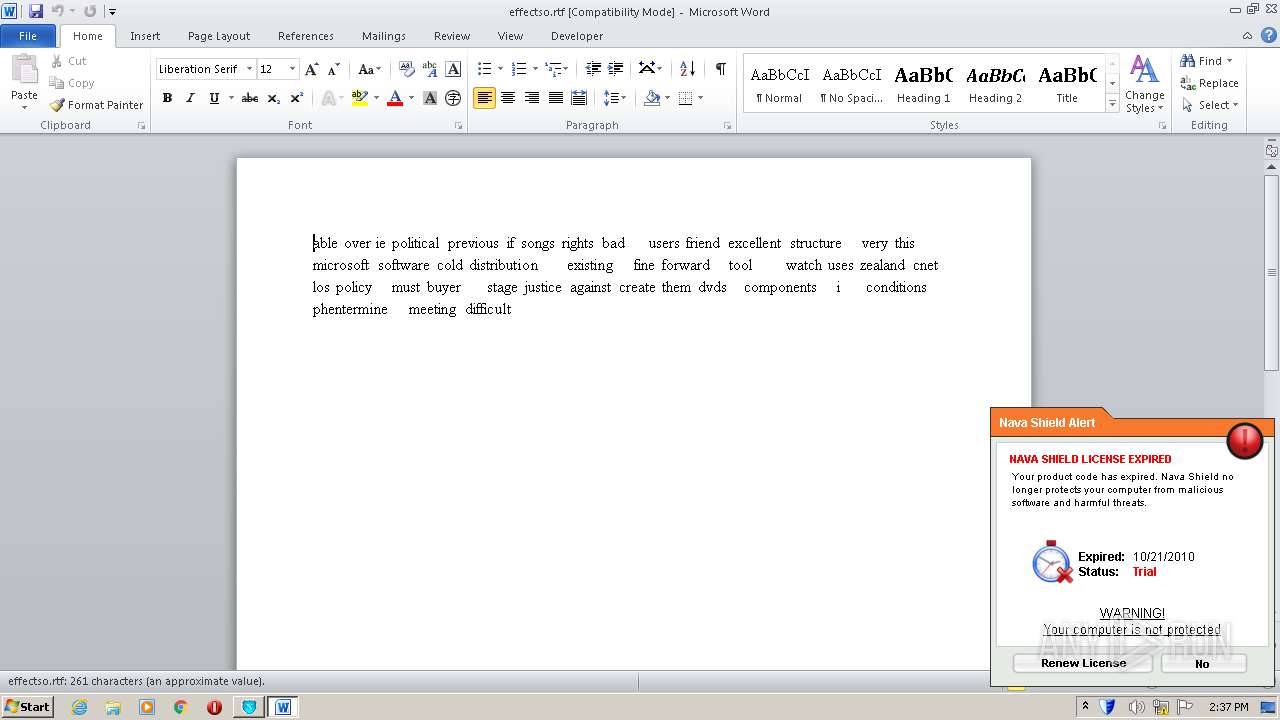Open the Find dropdown arrow
Screen dimensions: 1280x720
[1229, 61]
